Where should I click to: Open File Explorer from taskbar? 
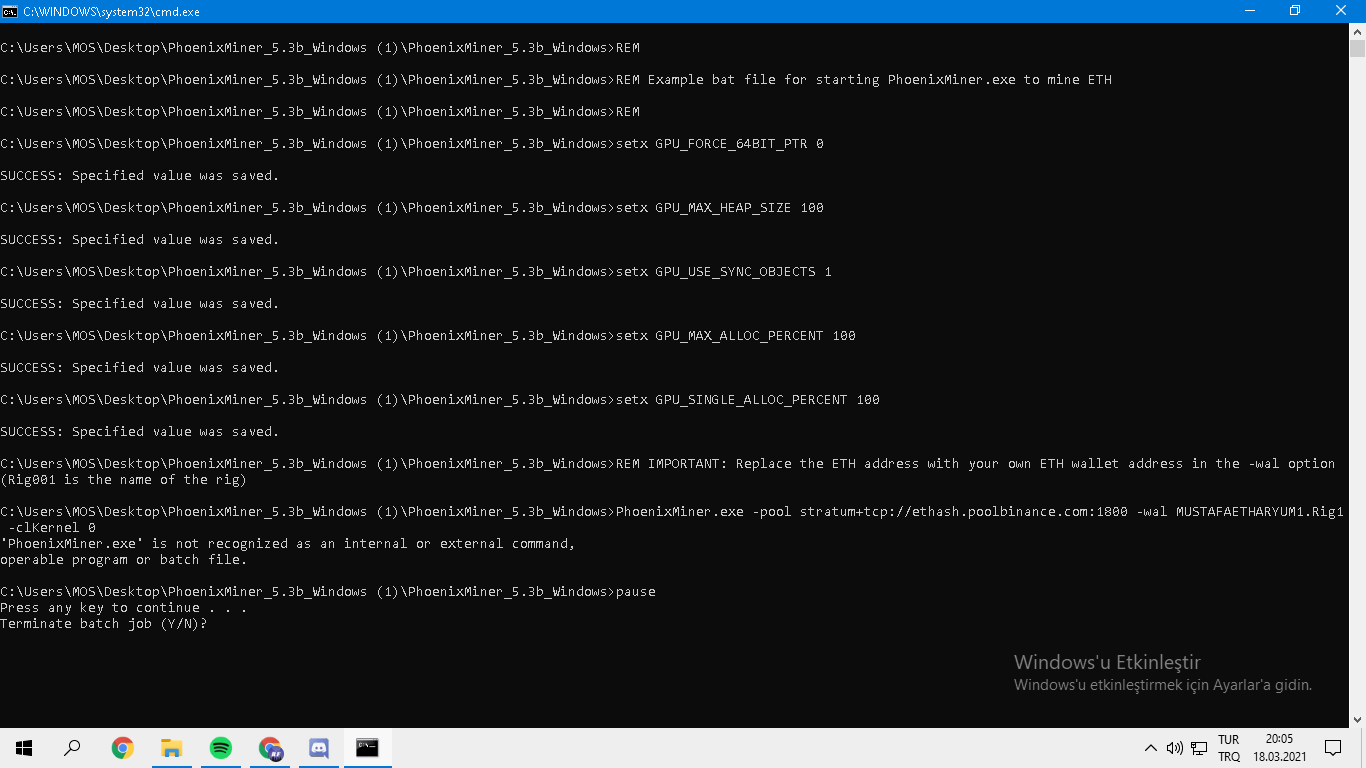[x=171, y=748]
